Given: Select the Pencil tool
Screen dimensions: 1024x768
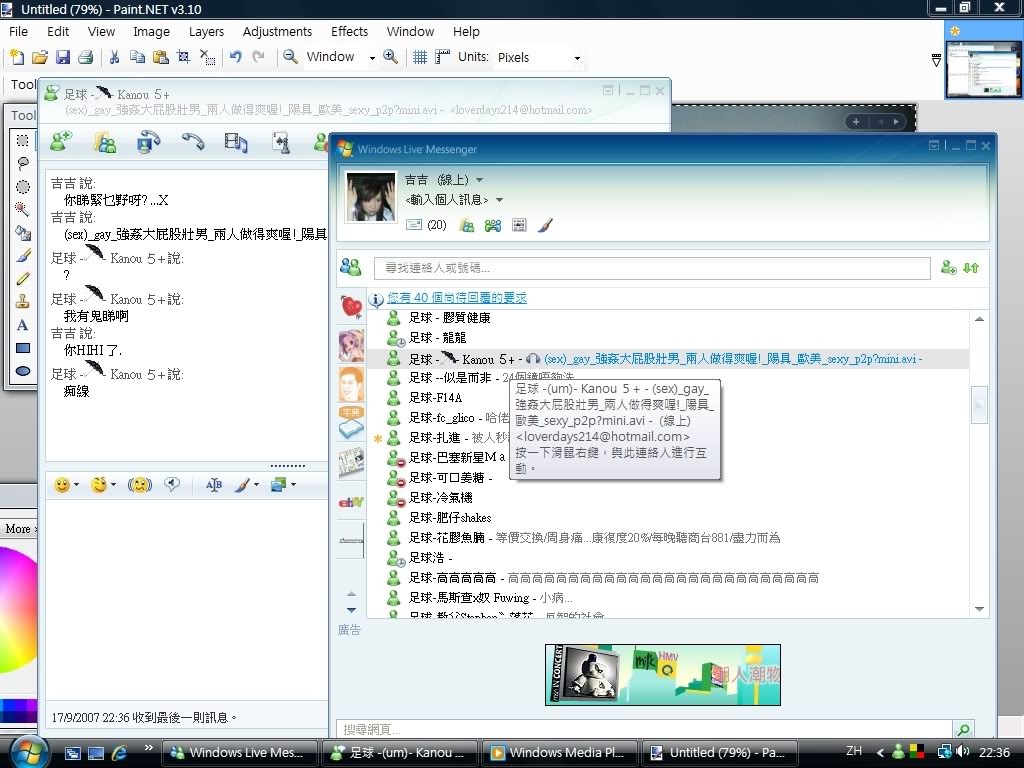Looking at the screenshot, I should pyautogui.click(x=22, y=279).
